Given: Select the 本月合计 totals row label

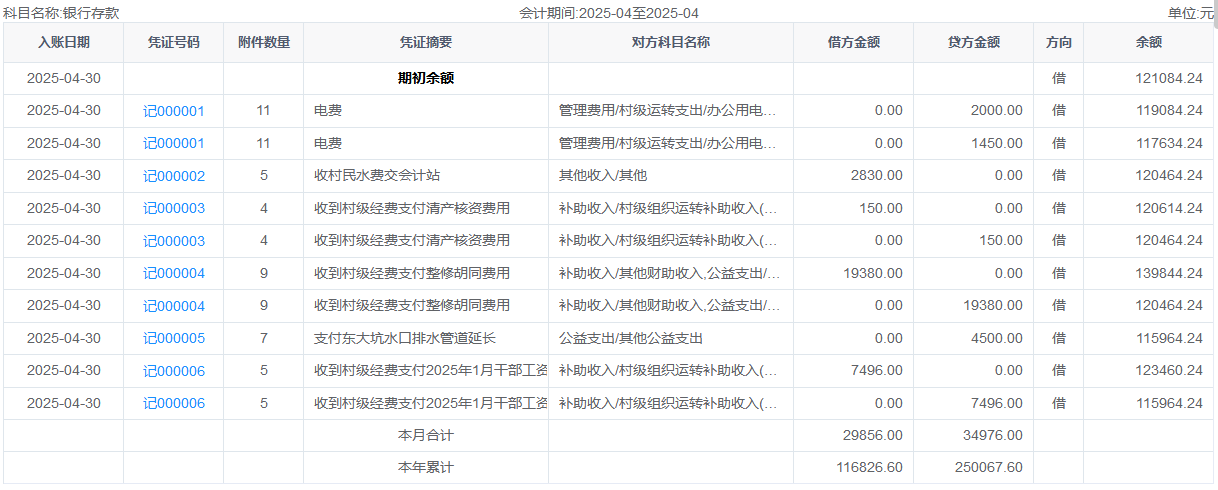Looking at the screenshot, I should pyautogui.click(x=425, y=436).
